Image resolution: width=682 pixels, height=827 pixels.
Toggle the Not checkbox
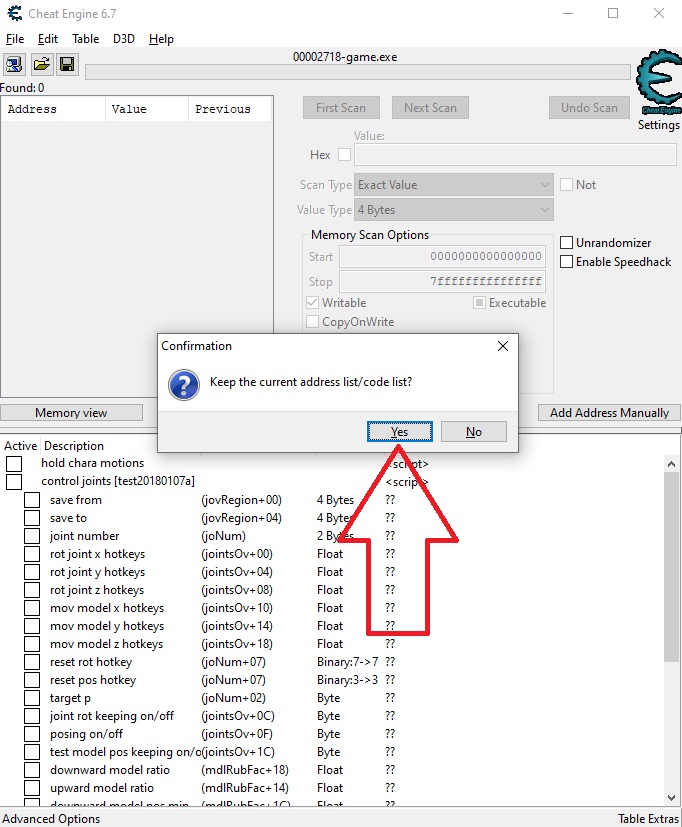(x=566, y=185)
